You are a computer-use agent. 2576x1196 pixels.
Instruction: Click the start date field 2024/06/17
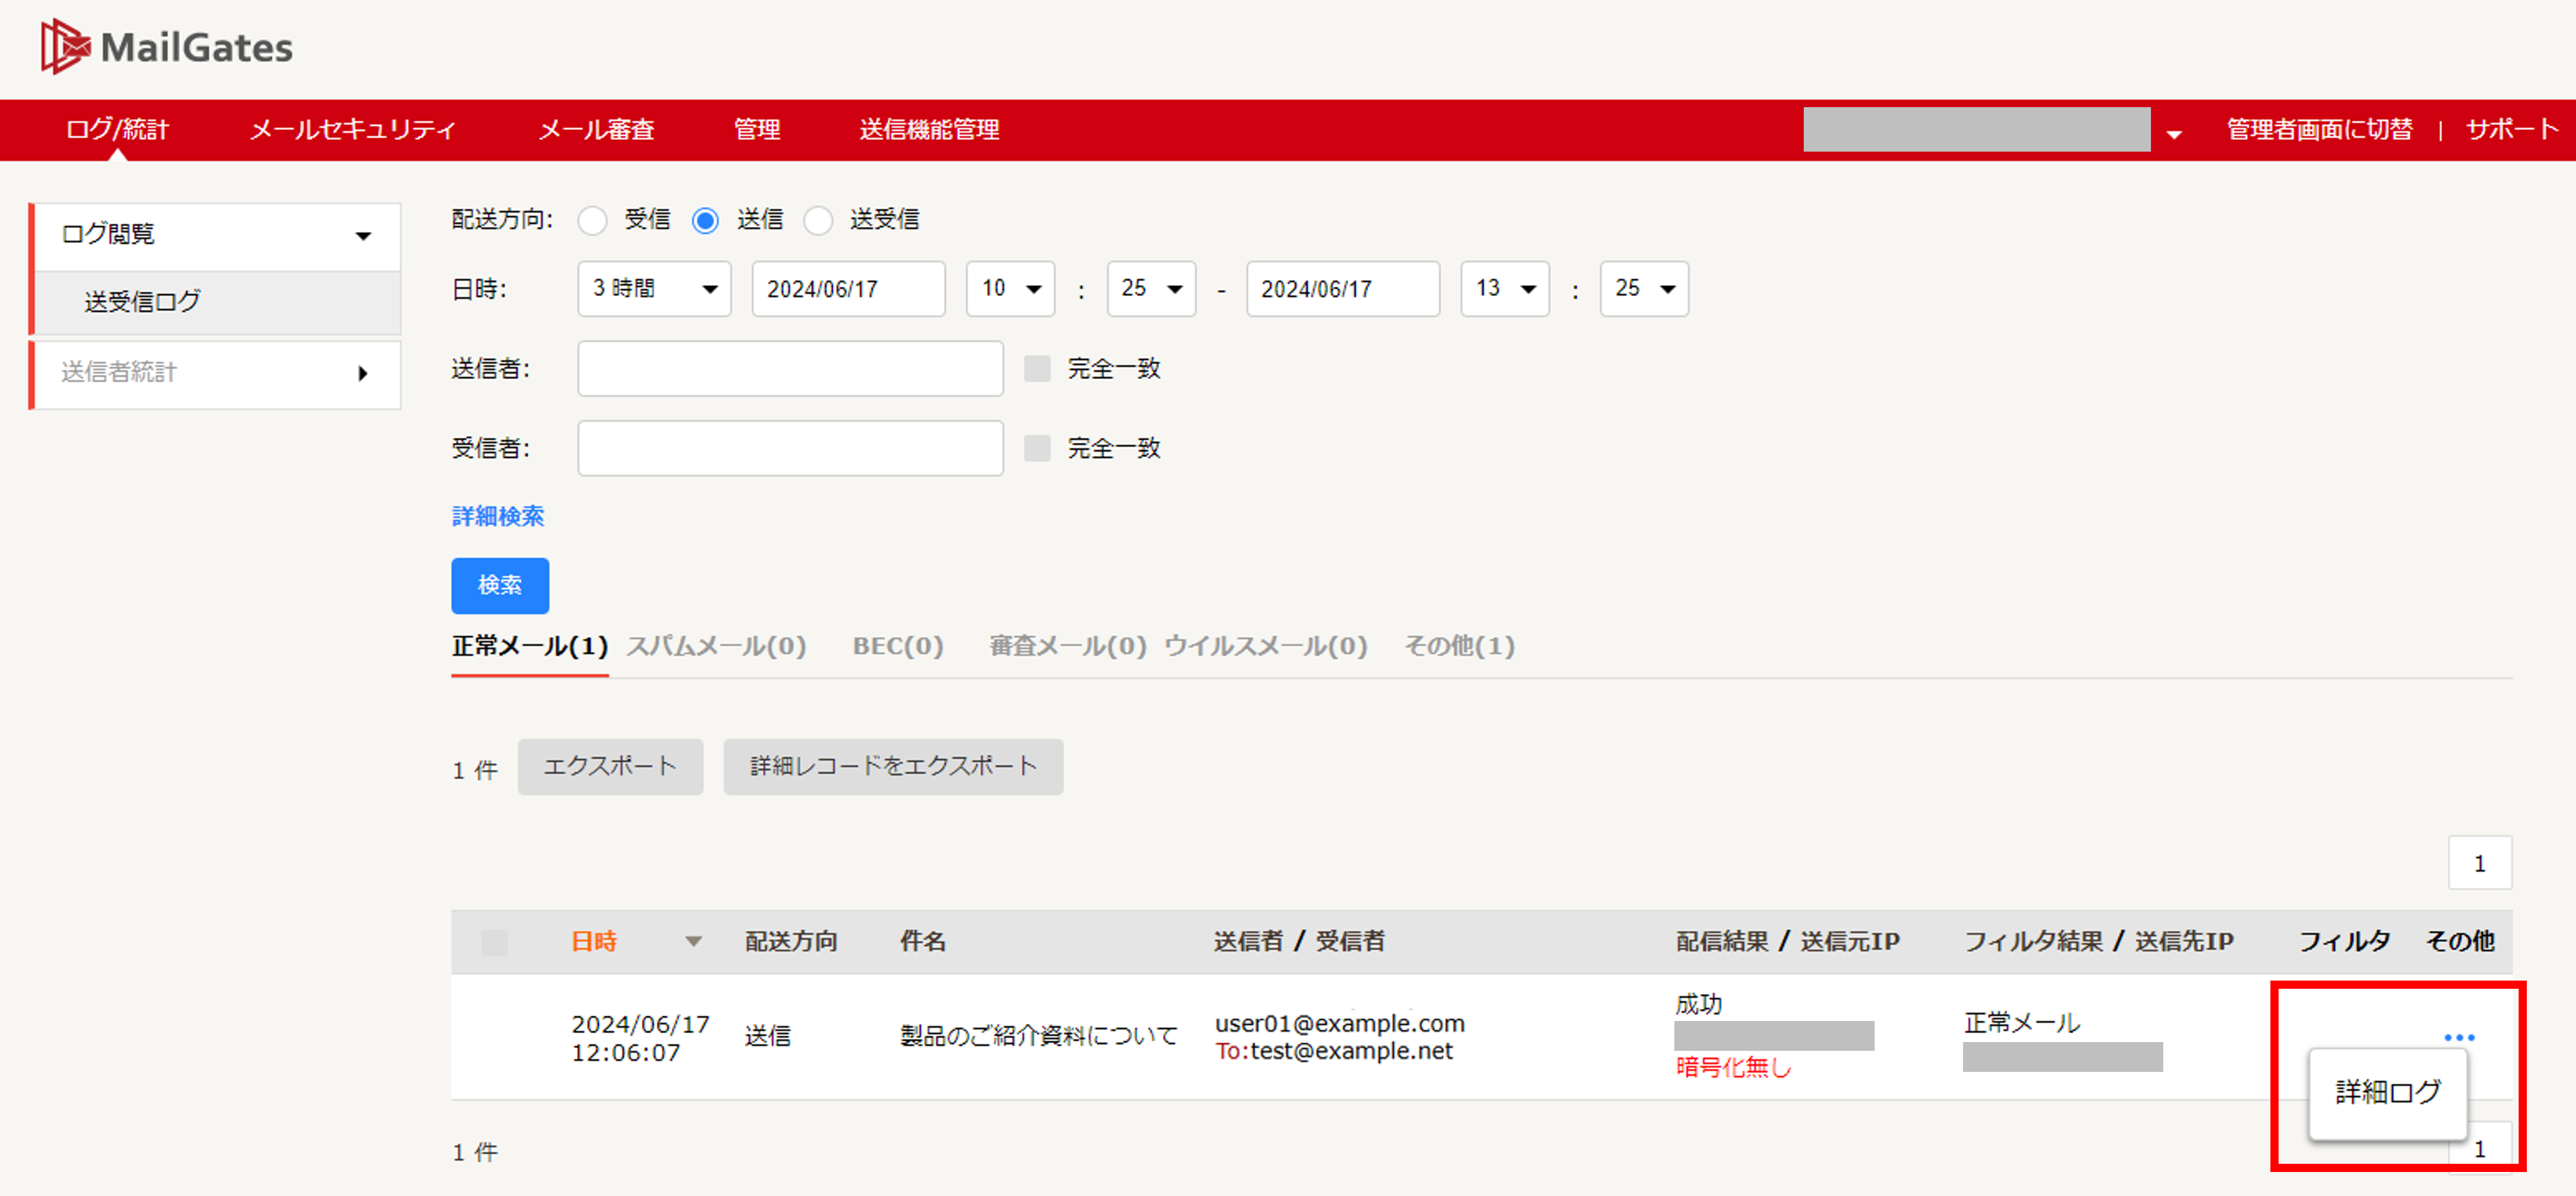(848, 289)
